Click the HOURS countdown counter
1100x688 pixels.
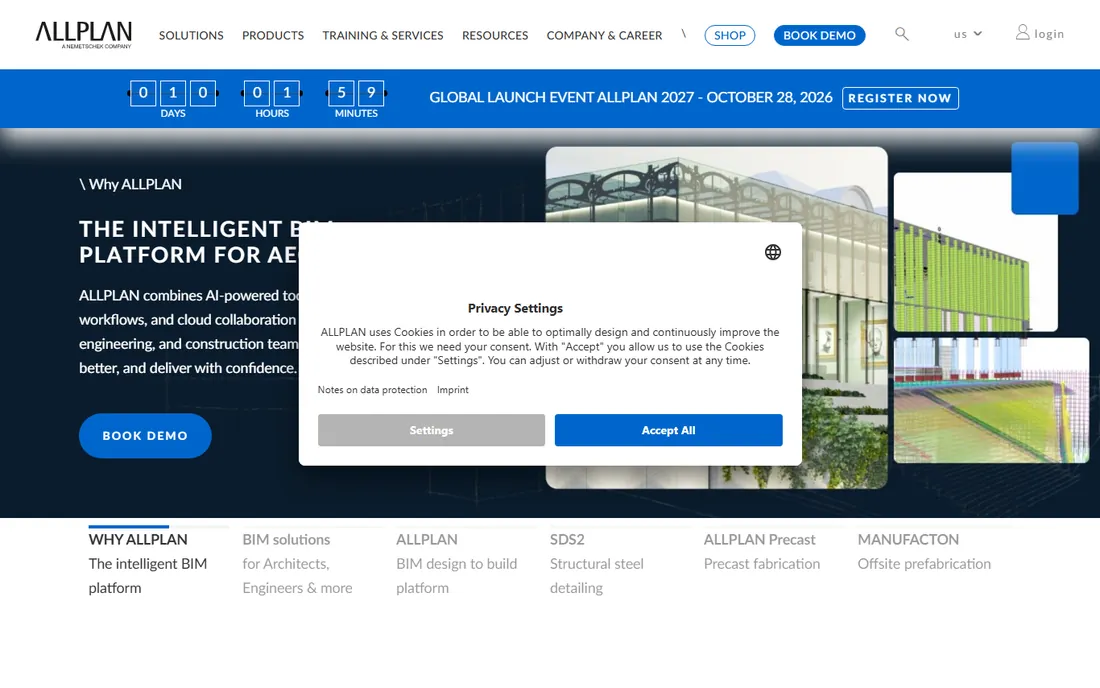(272, 99)
